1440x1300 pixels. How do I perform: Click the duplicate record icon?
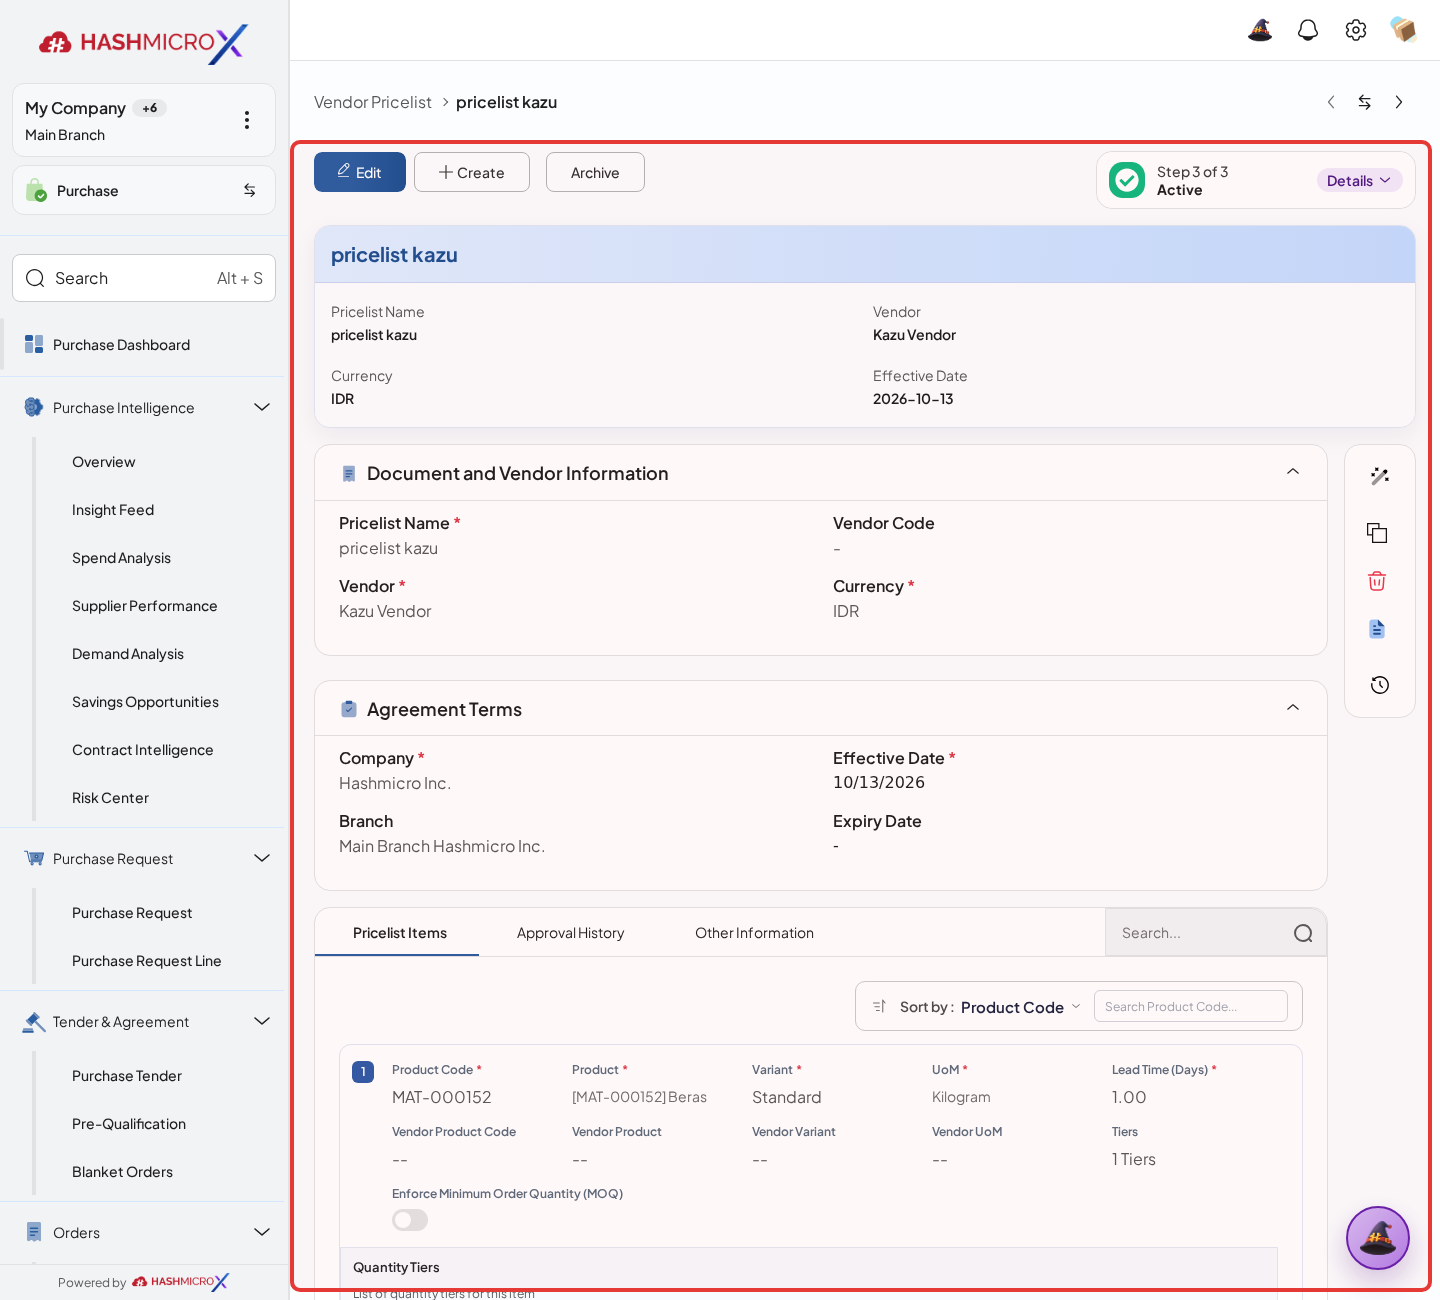coord(1378,533)
